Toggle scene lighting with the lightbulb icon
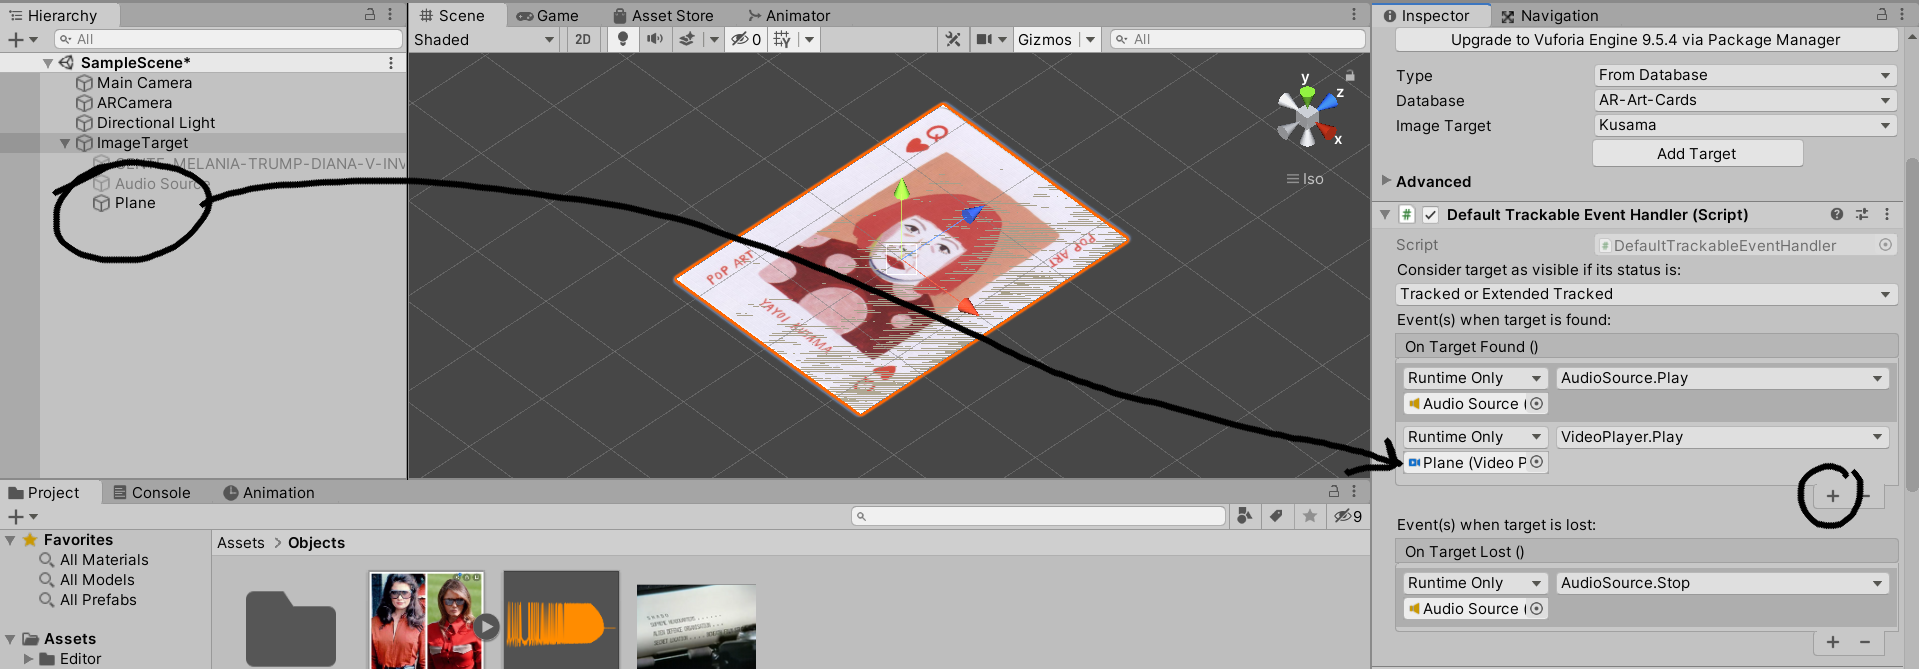 [x=623, y=39]
